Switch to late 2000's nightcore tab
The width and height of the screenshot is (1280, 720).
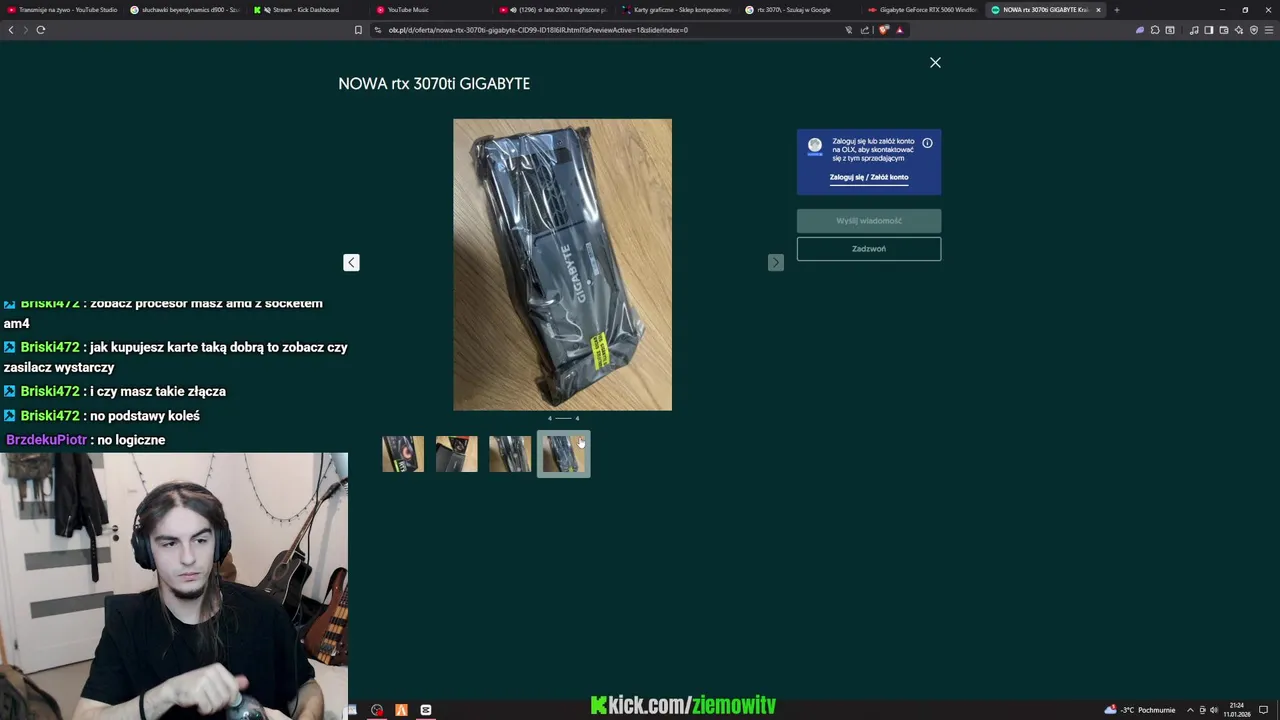pyautogui.click(x=554, y=10)
